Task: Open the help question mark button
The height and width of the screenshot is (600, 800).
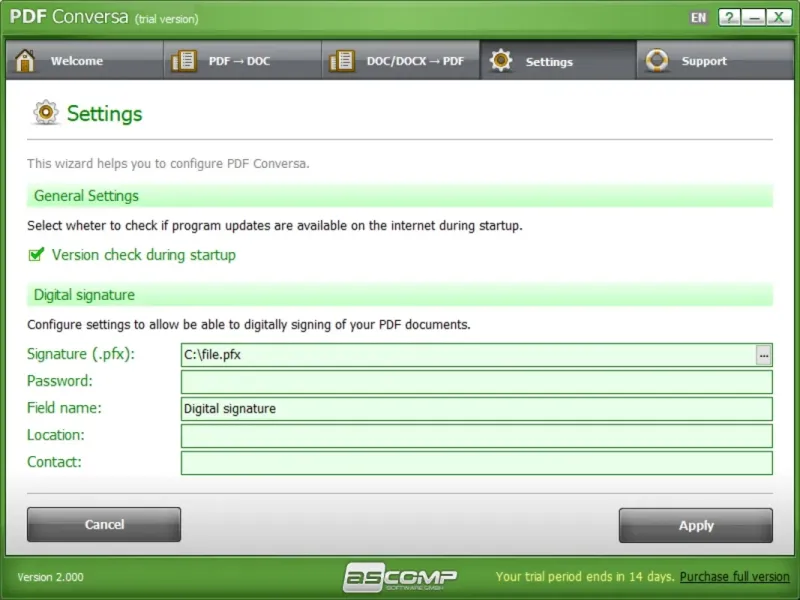Action: 730,17
